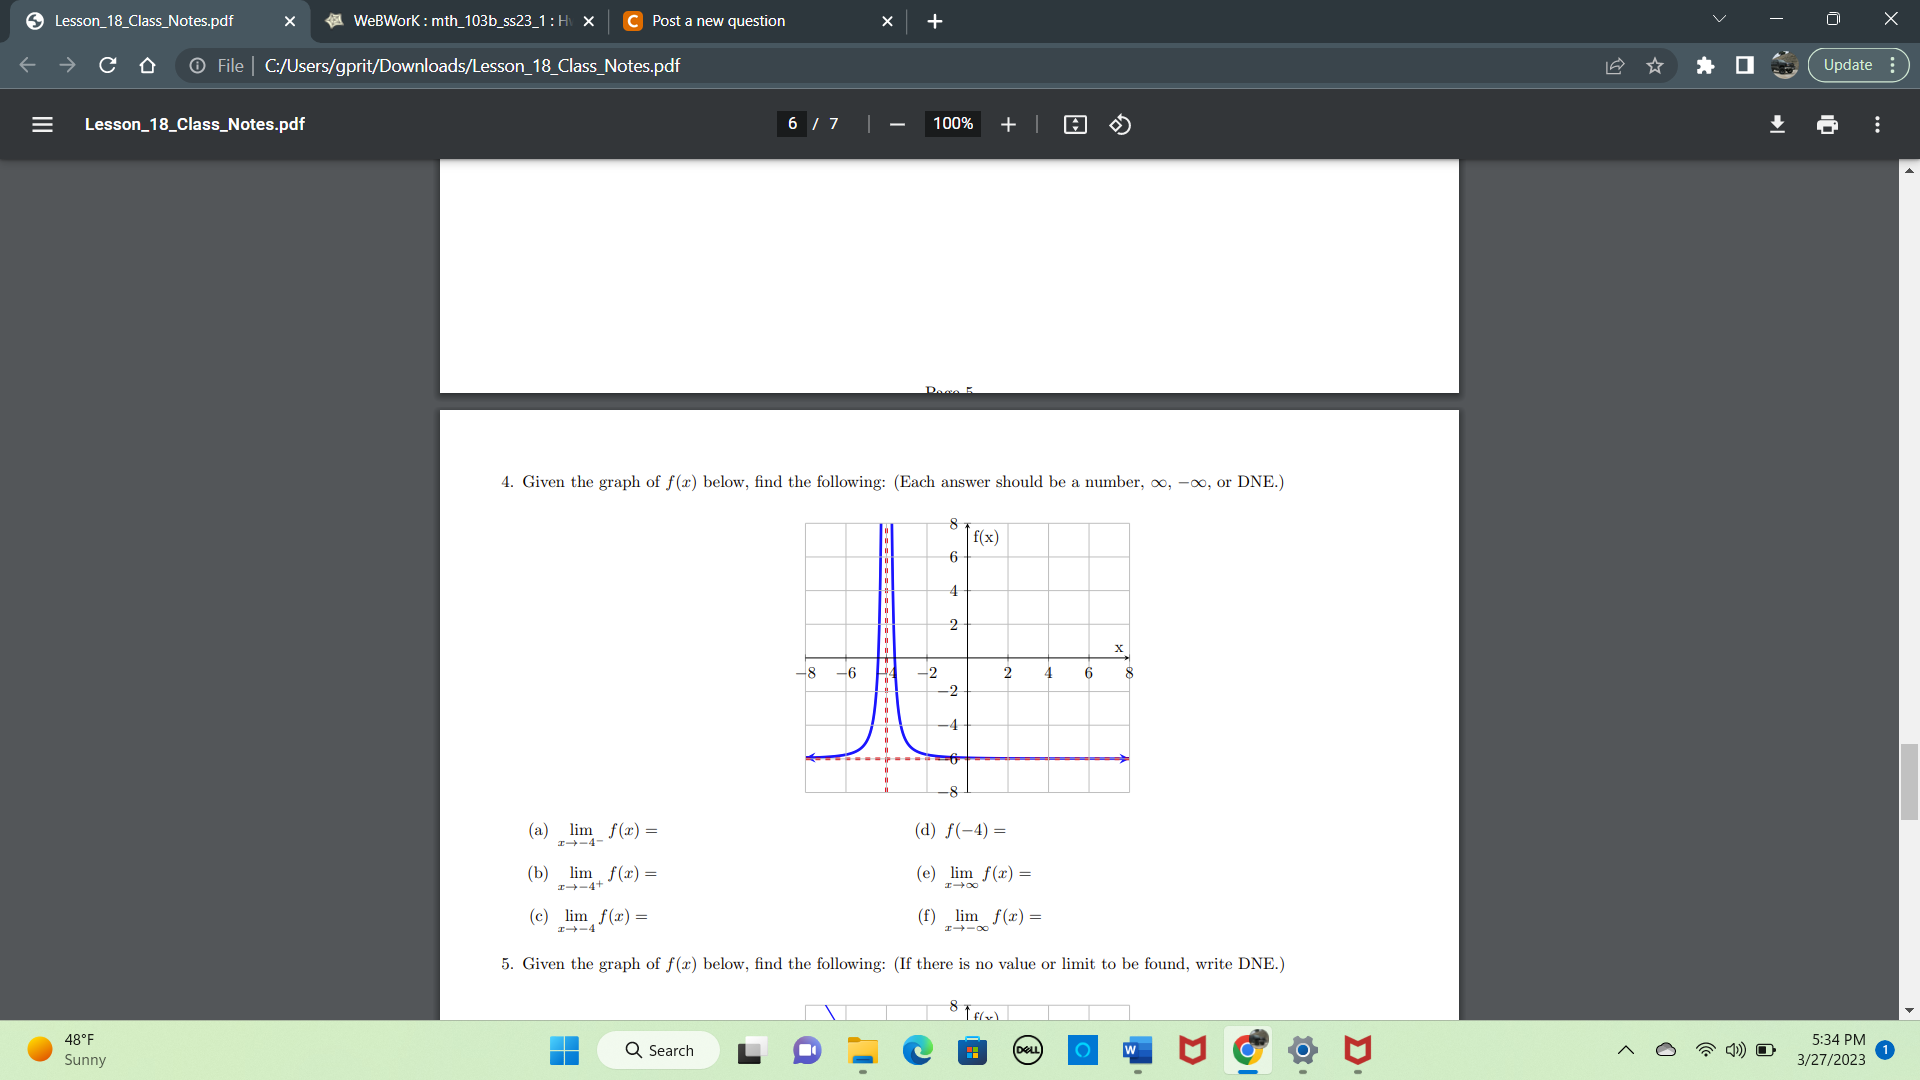Click the PDF zoom out button
Screen dimensions: 1920x1080
click(897, 124)
